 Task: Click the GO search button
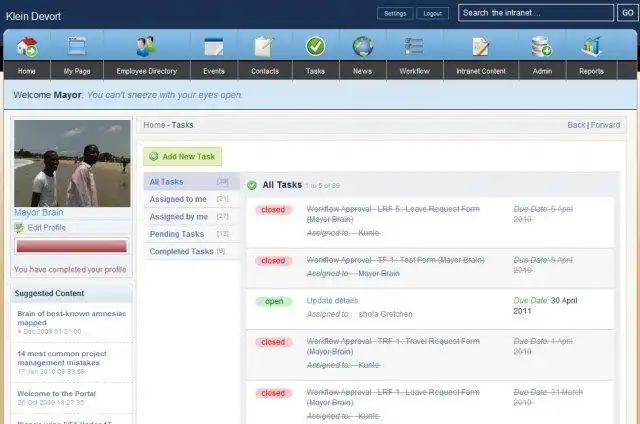coord(627,13)
